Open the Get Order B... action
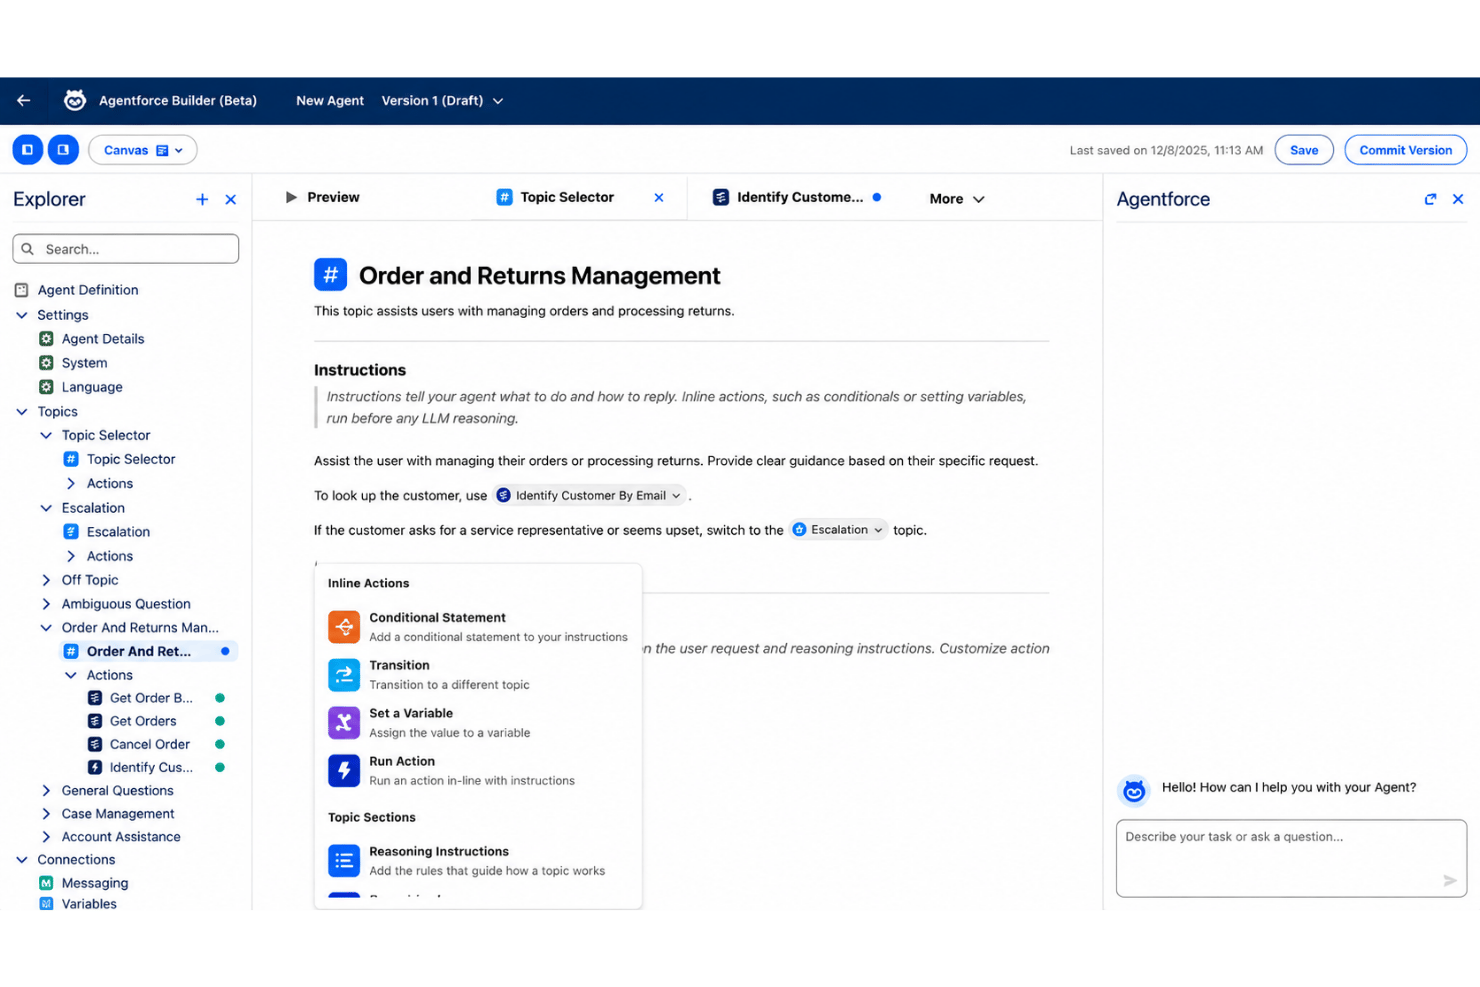Screen dimensions: 1480x987 151,698
